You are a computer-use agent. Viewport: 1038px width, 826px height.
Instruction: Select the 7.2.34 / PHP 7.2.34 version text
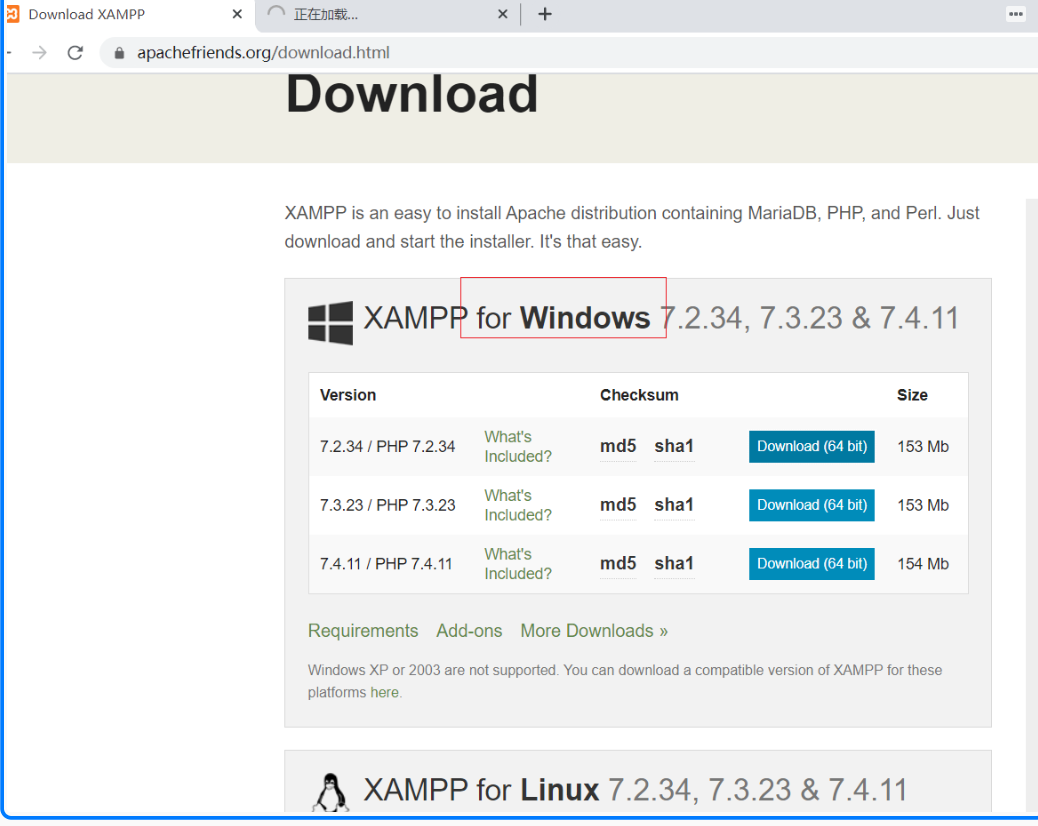click(x=387, y=447)
